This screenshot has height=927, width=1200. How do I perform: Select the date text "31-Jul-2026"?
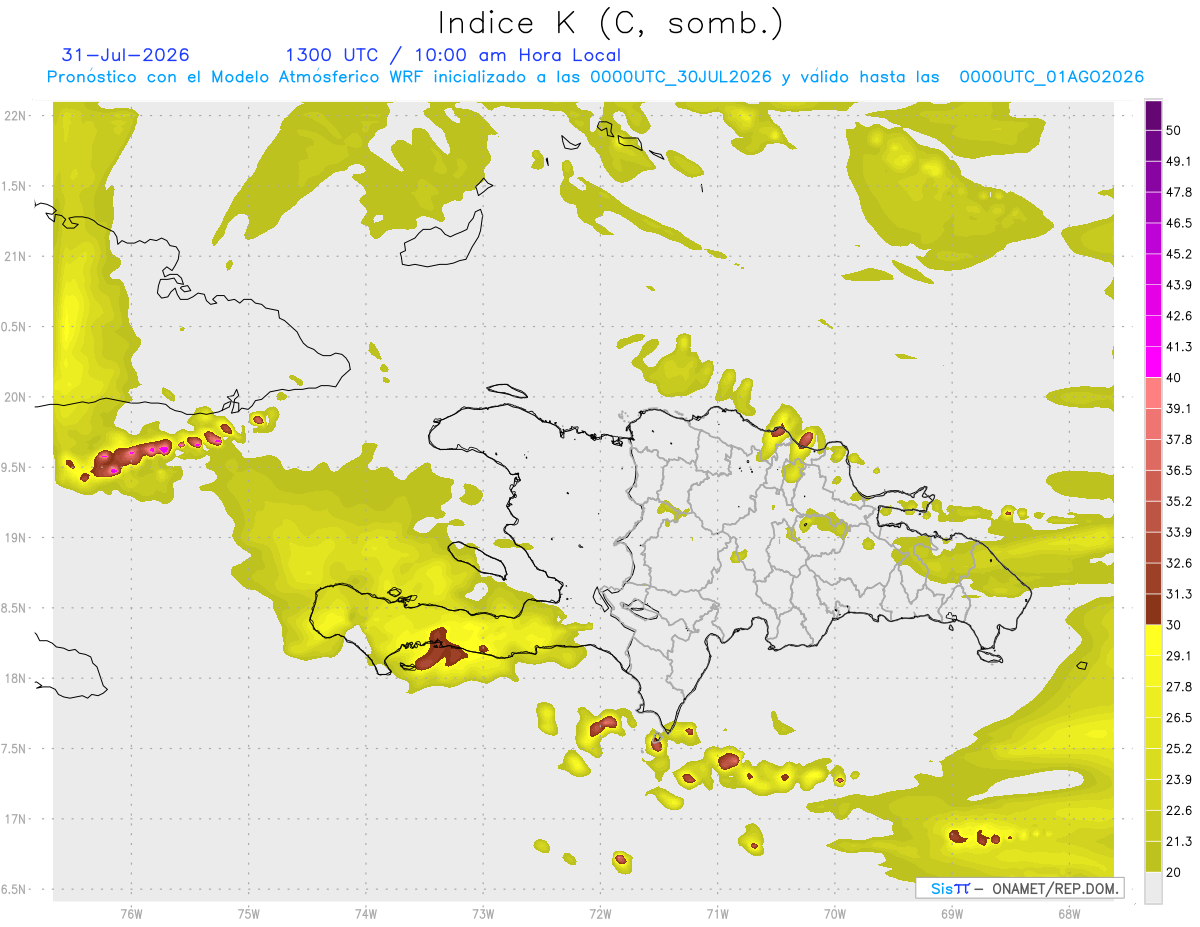click(126, 55)
